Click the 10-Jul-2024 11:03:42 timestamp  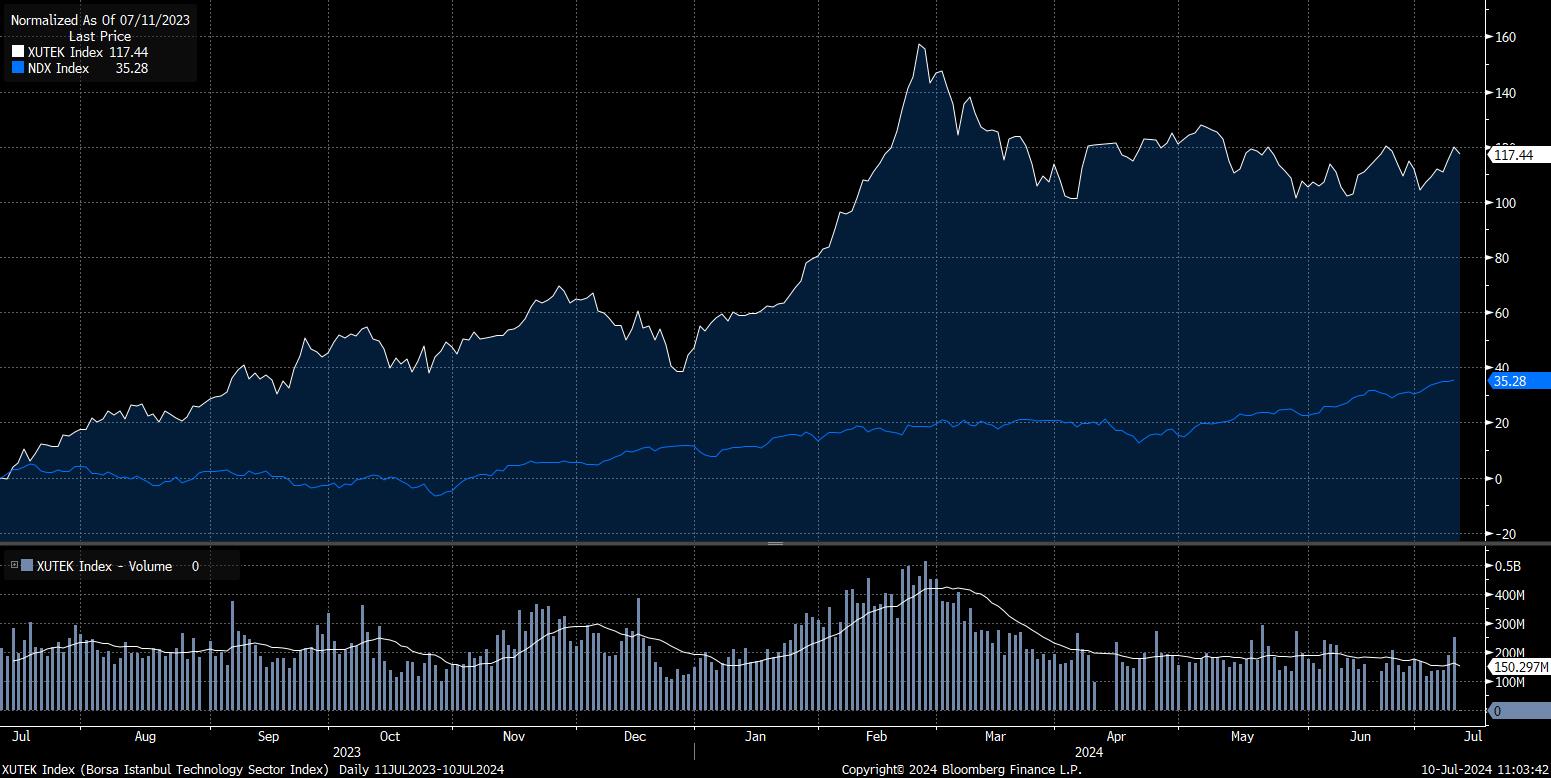click(x=1483, y=769)
